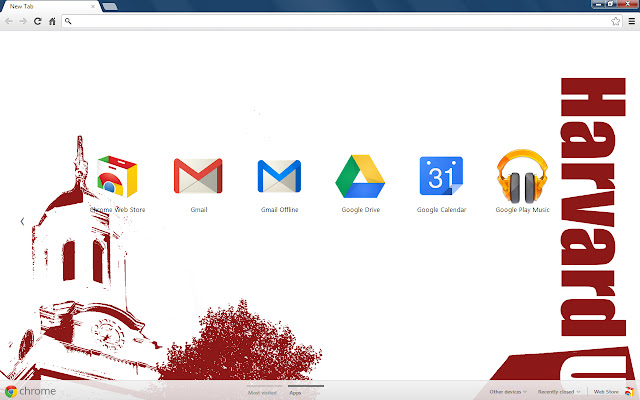
Task: Click the Google Play Music label text
Action: coord(522,210)
